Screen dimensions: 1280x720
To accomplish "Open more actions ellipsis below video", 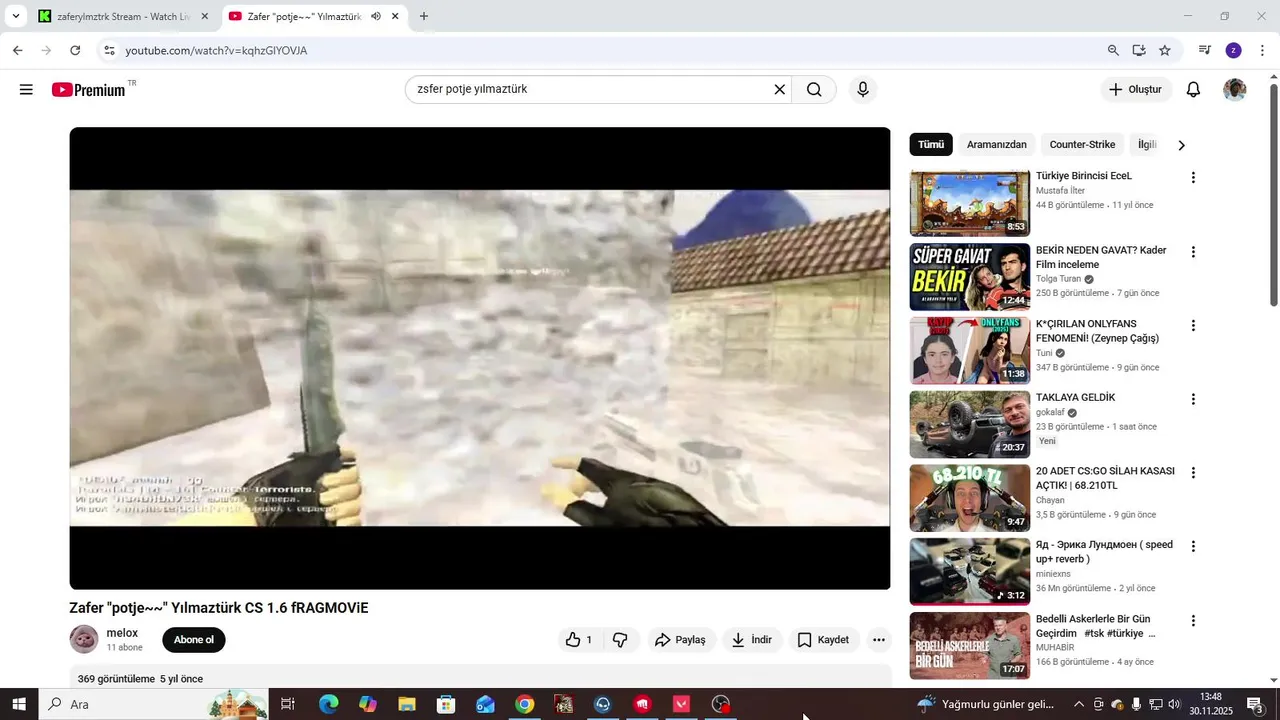I will [x=879, y=640].
